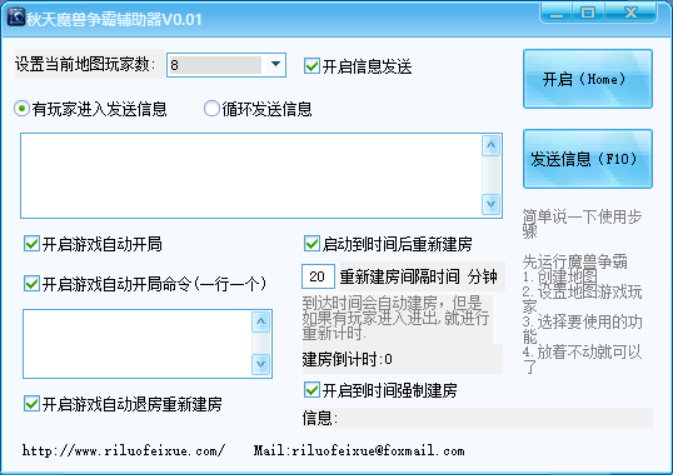Screen dimensions: 673x475
Task: Select the 有玩家进入发送信息 radio button
Action: click(21, 109)
